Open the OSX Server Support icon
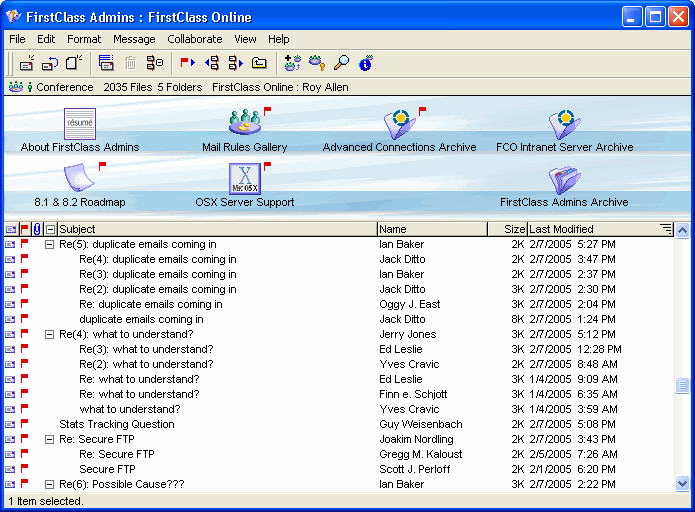The image size is (695, 512). 245,178
